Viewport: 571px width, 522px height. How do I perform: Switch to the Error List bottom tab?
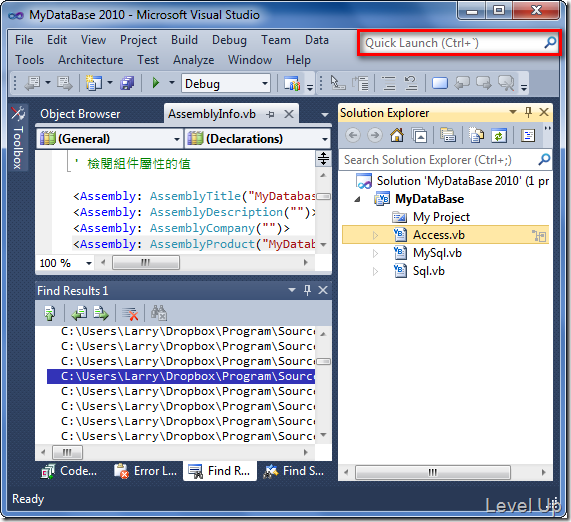[146, 471]
